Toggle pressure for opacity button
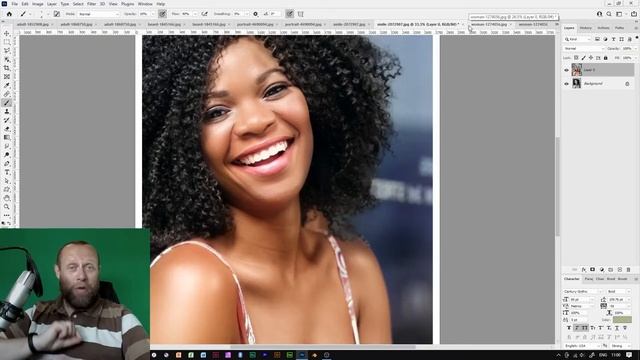 click(x=162, y=14)
